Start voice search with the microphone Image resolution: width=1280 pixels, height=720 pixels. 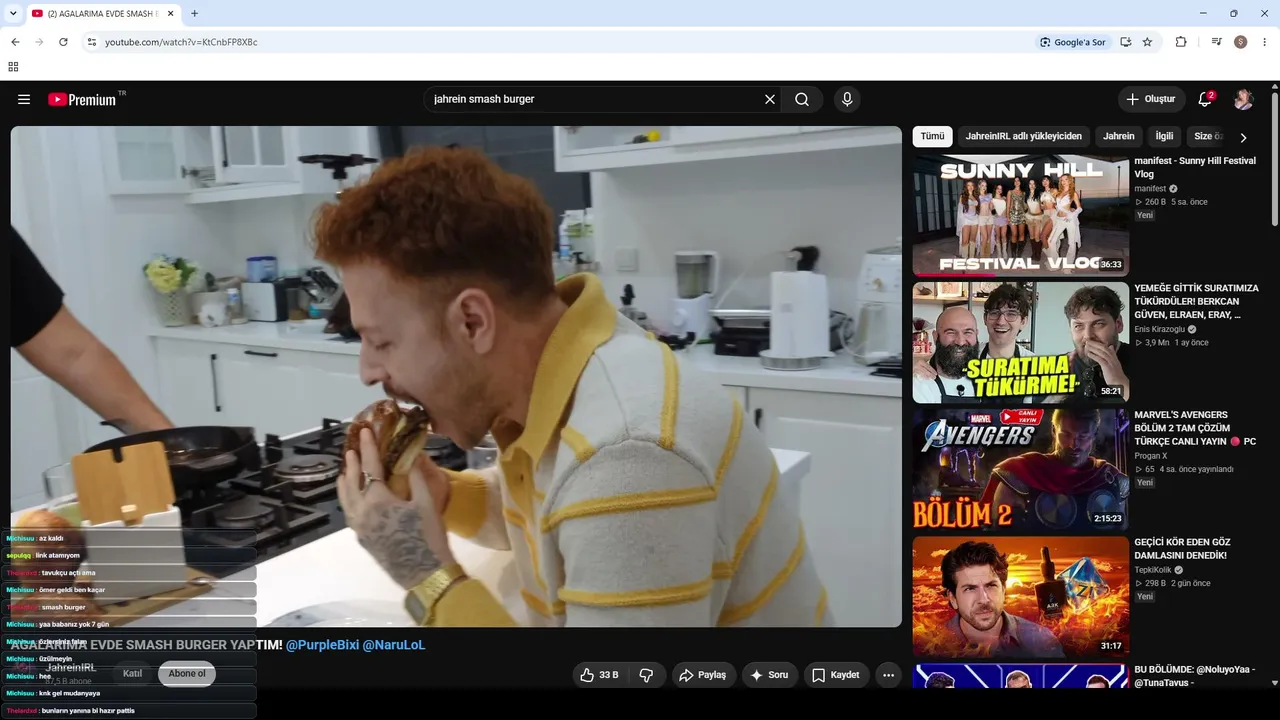click(847, 99)
